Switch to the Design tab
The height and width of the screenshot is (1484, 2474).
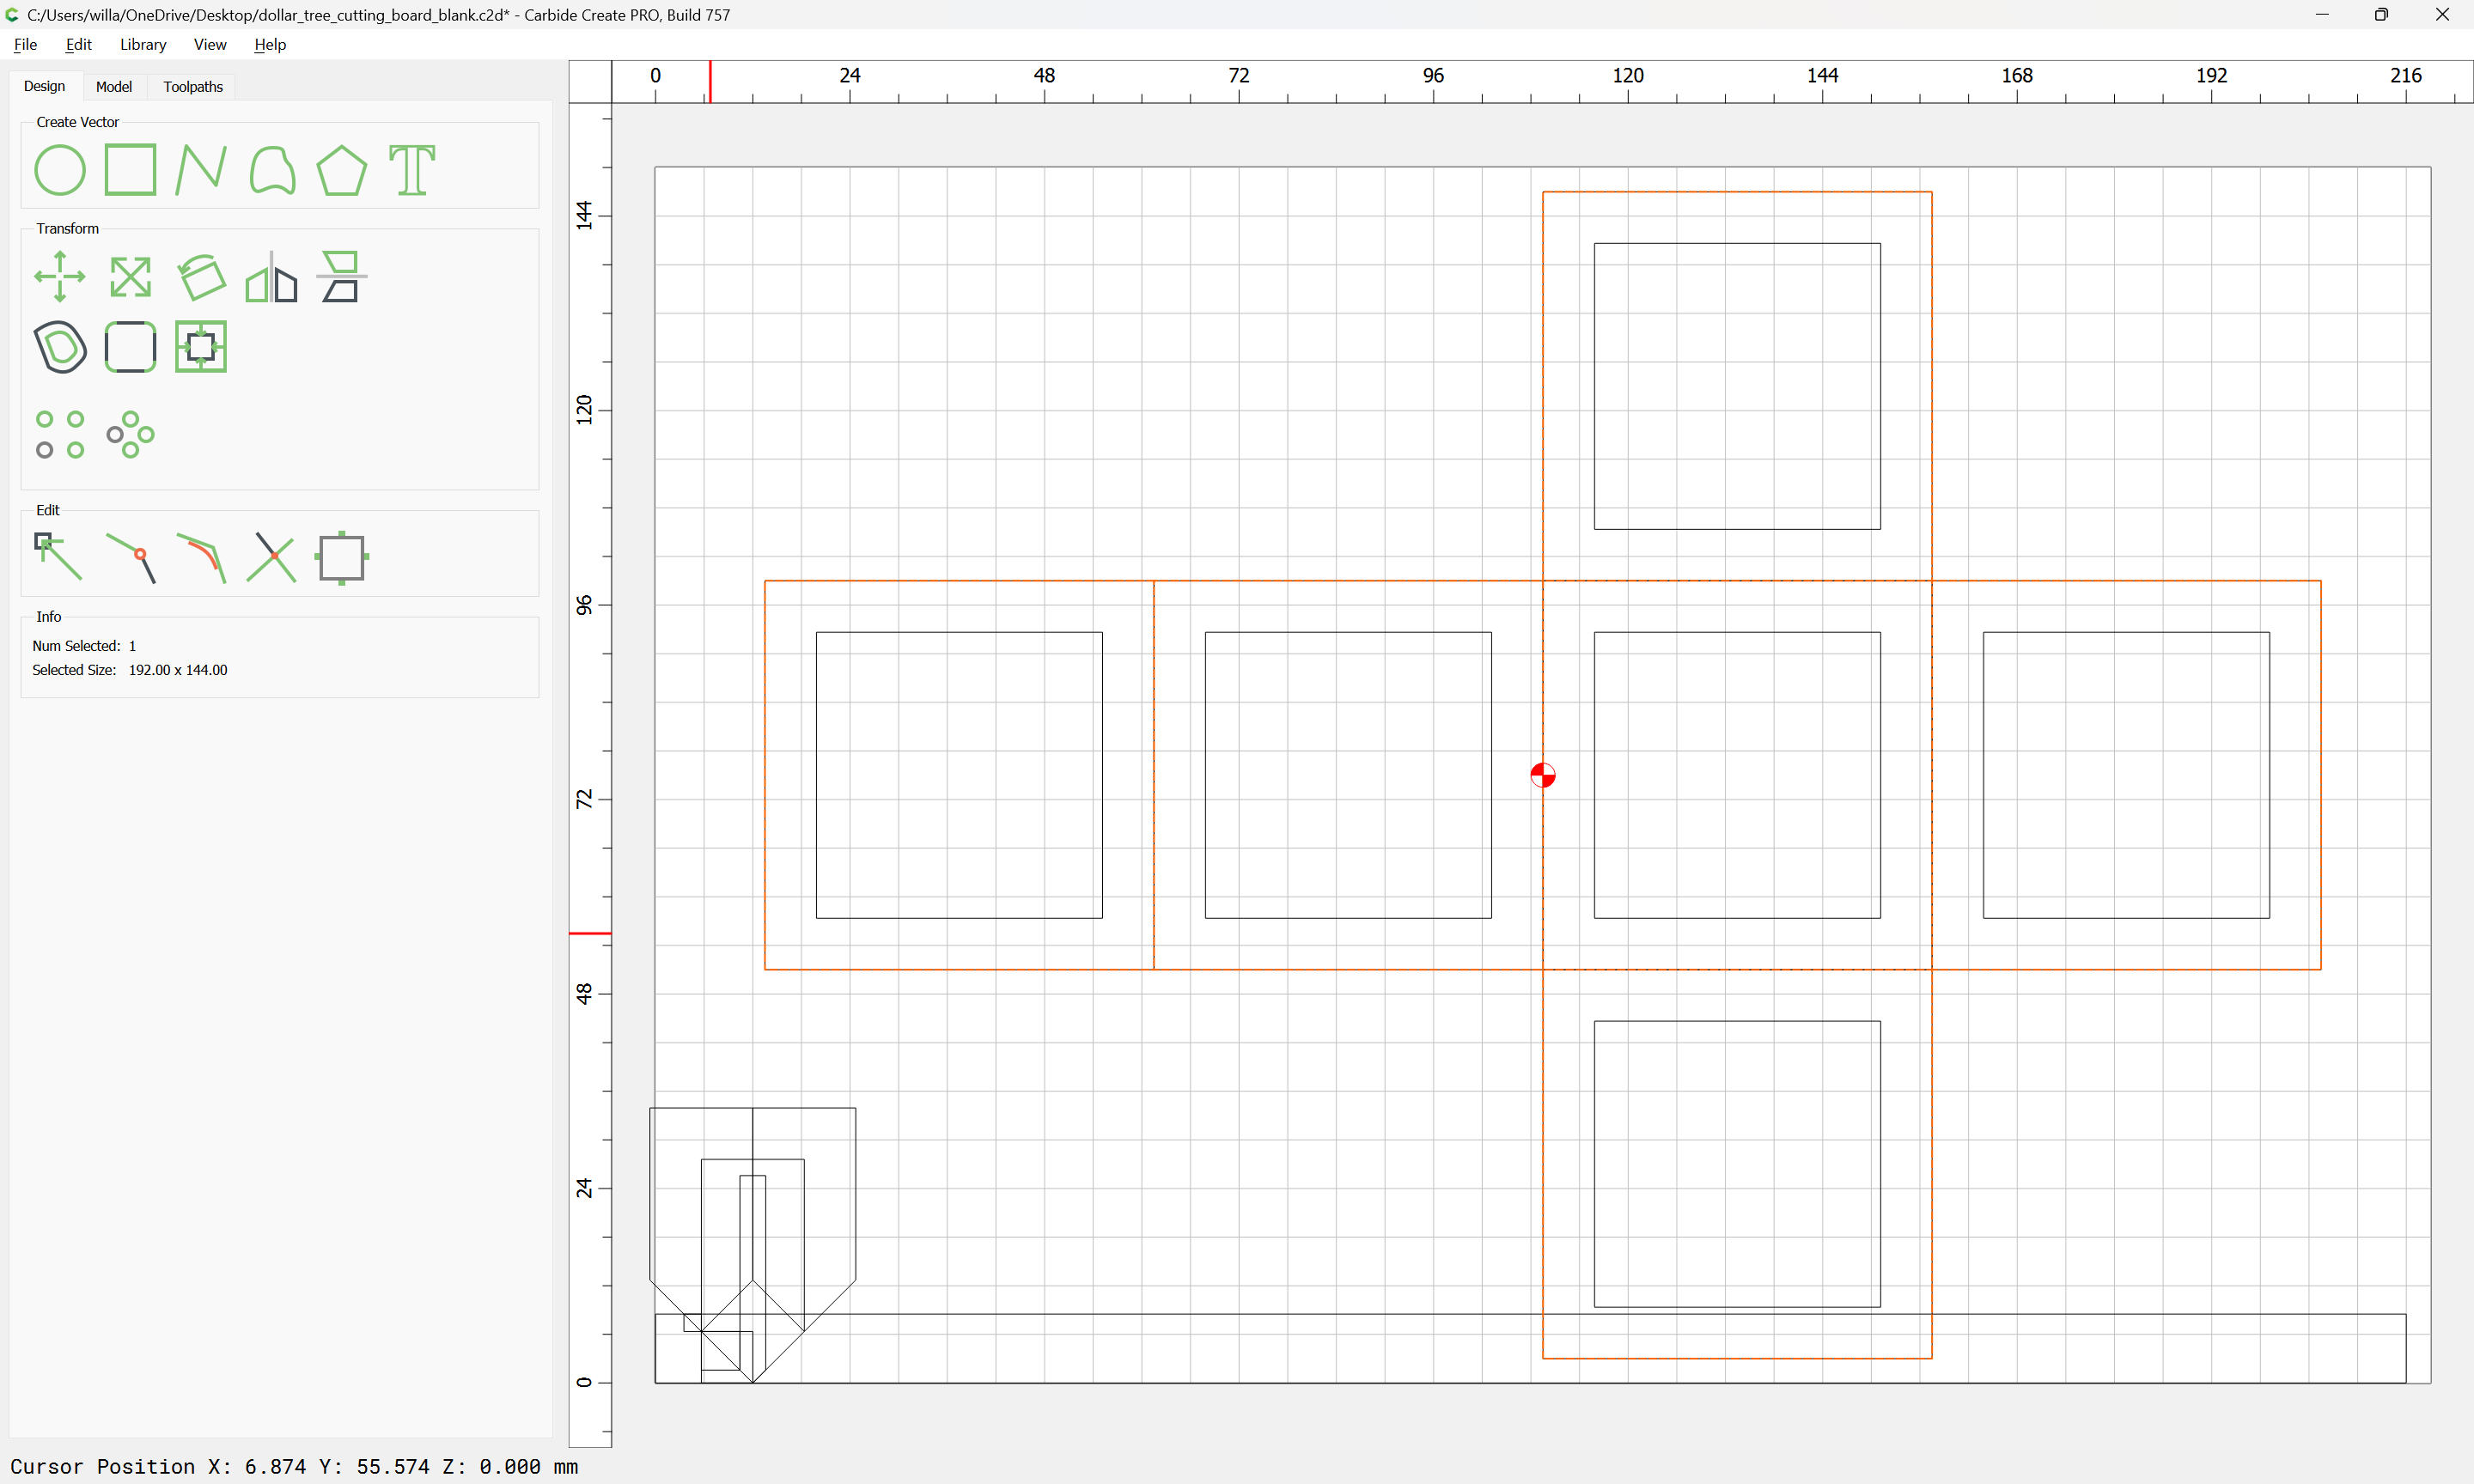[45, 86]
